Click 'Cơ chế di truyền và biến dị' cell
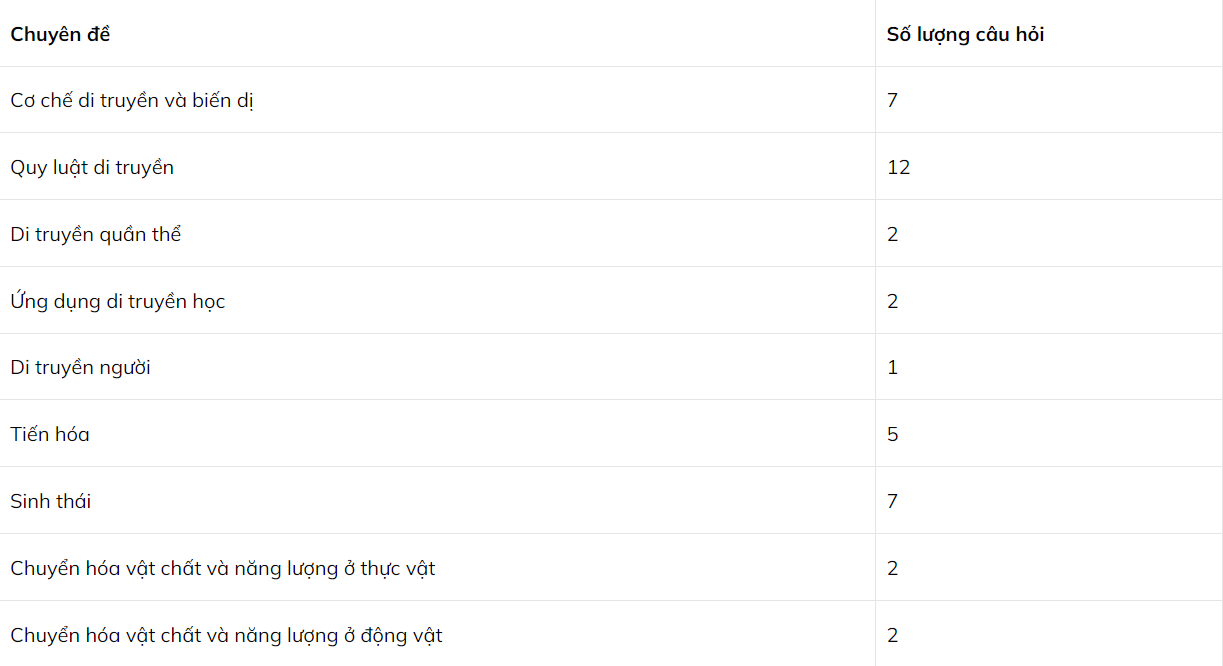Screen dimensions: 1223x666 coord(132,100)
